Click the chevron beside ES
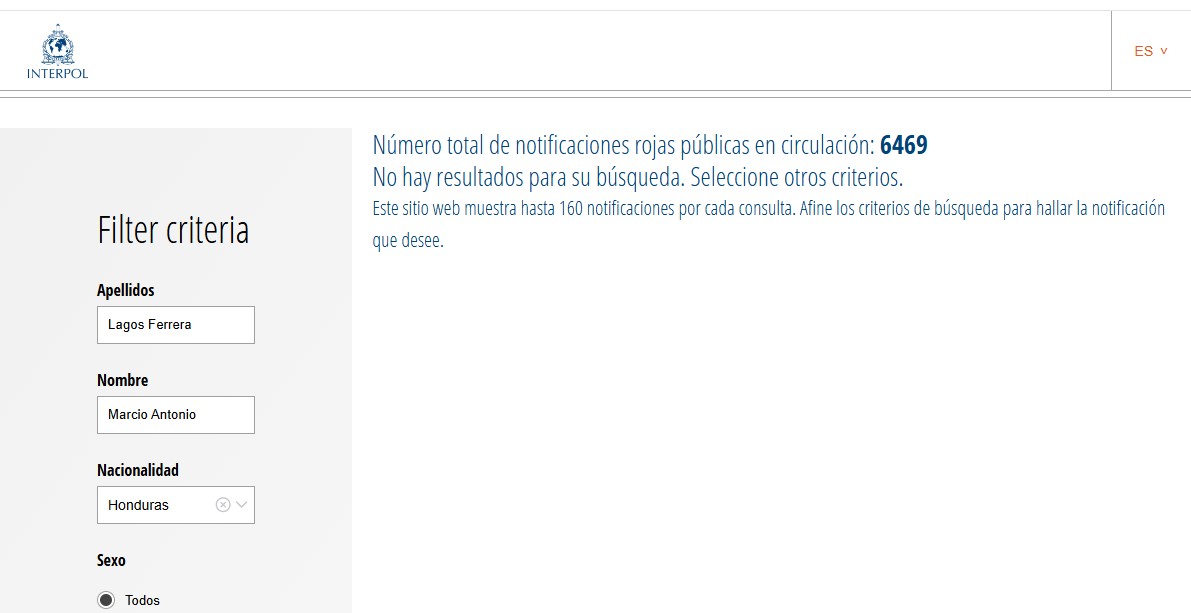1191x613 pixels. pyautogui.click(x=1163, y=51)
